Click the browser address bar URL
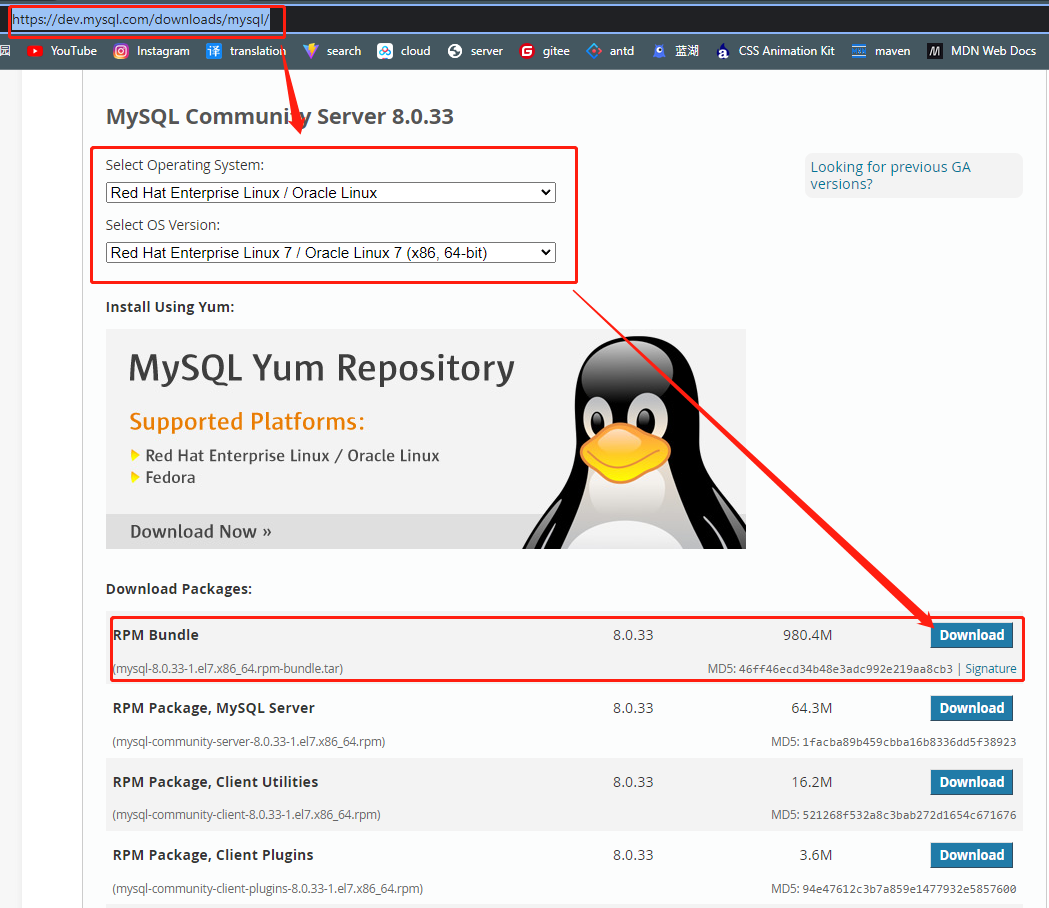1049x908 pixels. click(x=141, y=19)
